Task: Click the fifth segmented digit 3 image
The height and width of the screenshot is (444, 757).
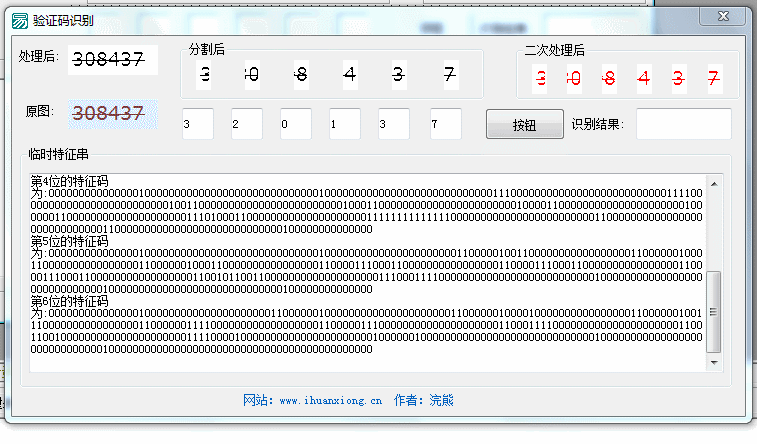Action: (x=399, y=75)
